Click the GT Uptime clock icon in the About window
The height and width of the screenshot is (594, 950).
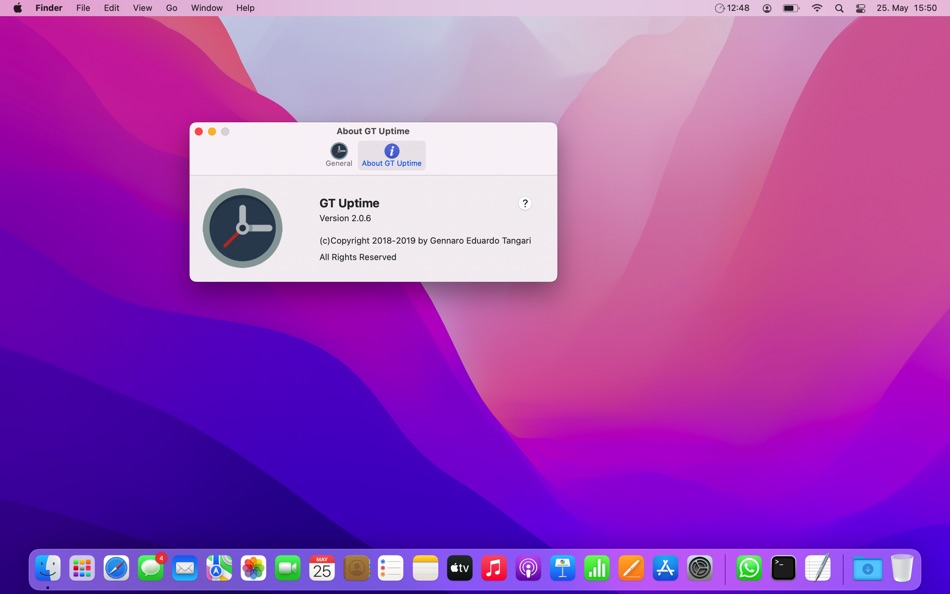point(242,227)
